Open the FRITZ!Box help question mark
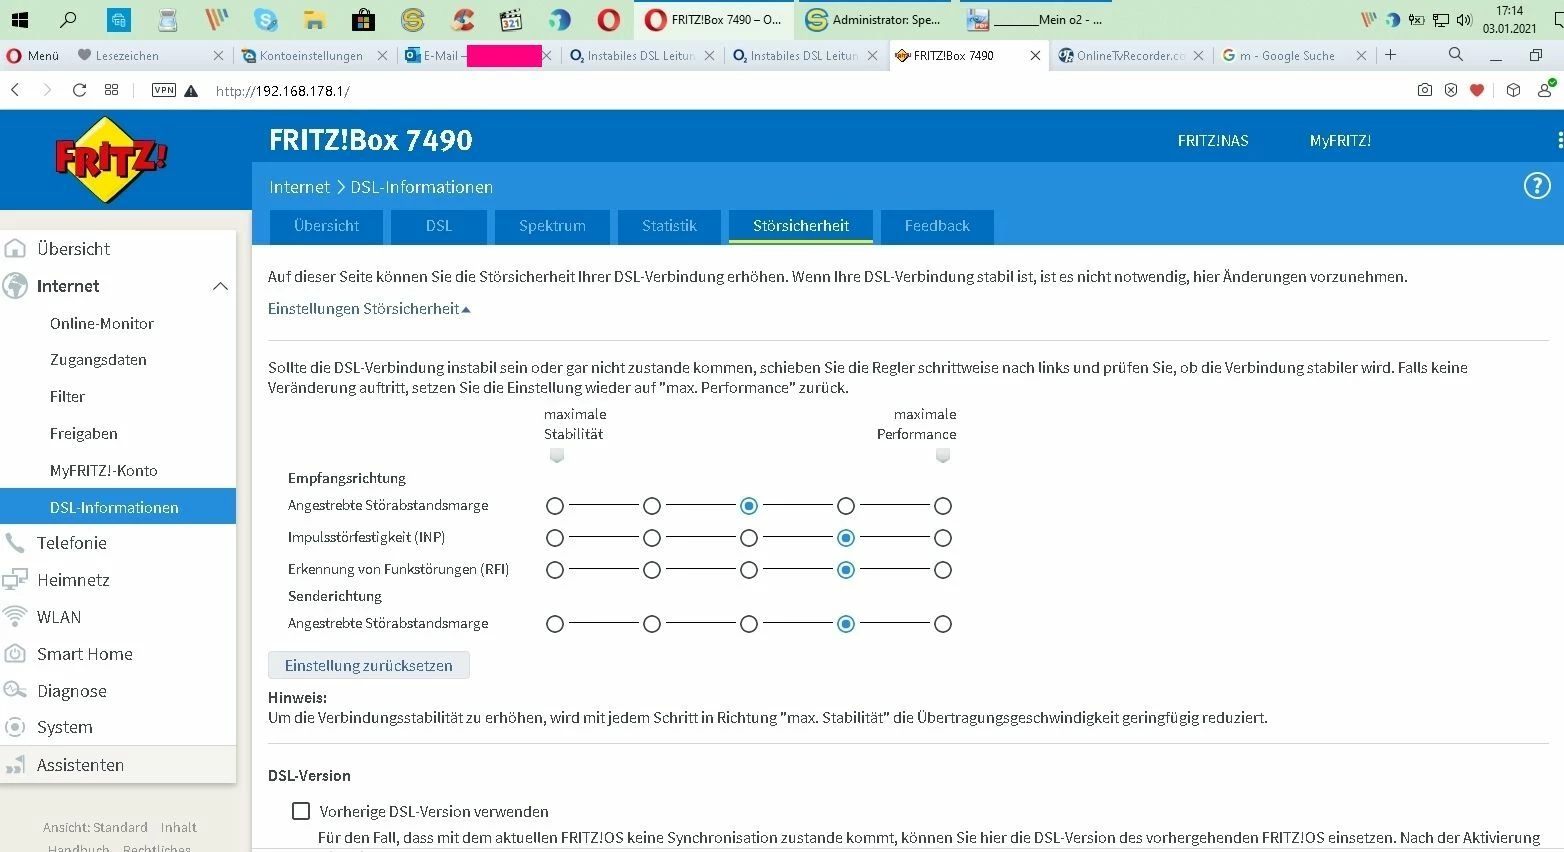 coord(1537,185)
